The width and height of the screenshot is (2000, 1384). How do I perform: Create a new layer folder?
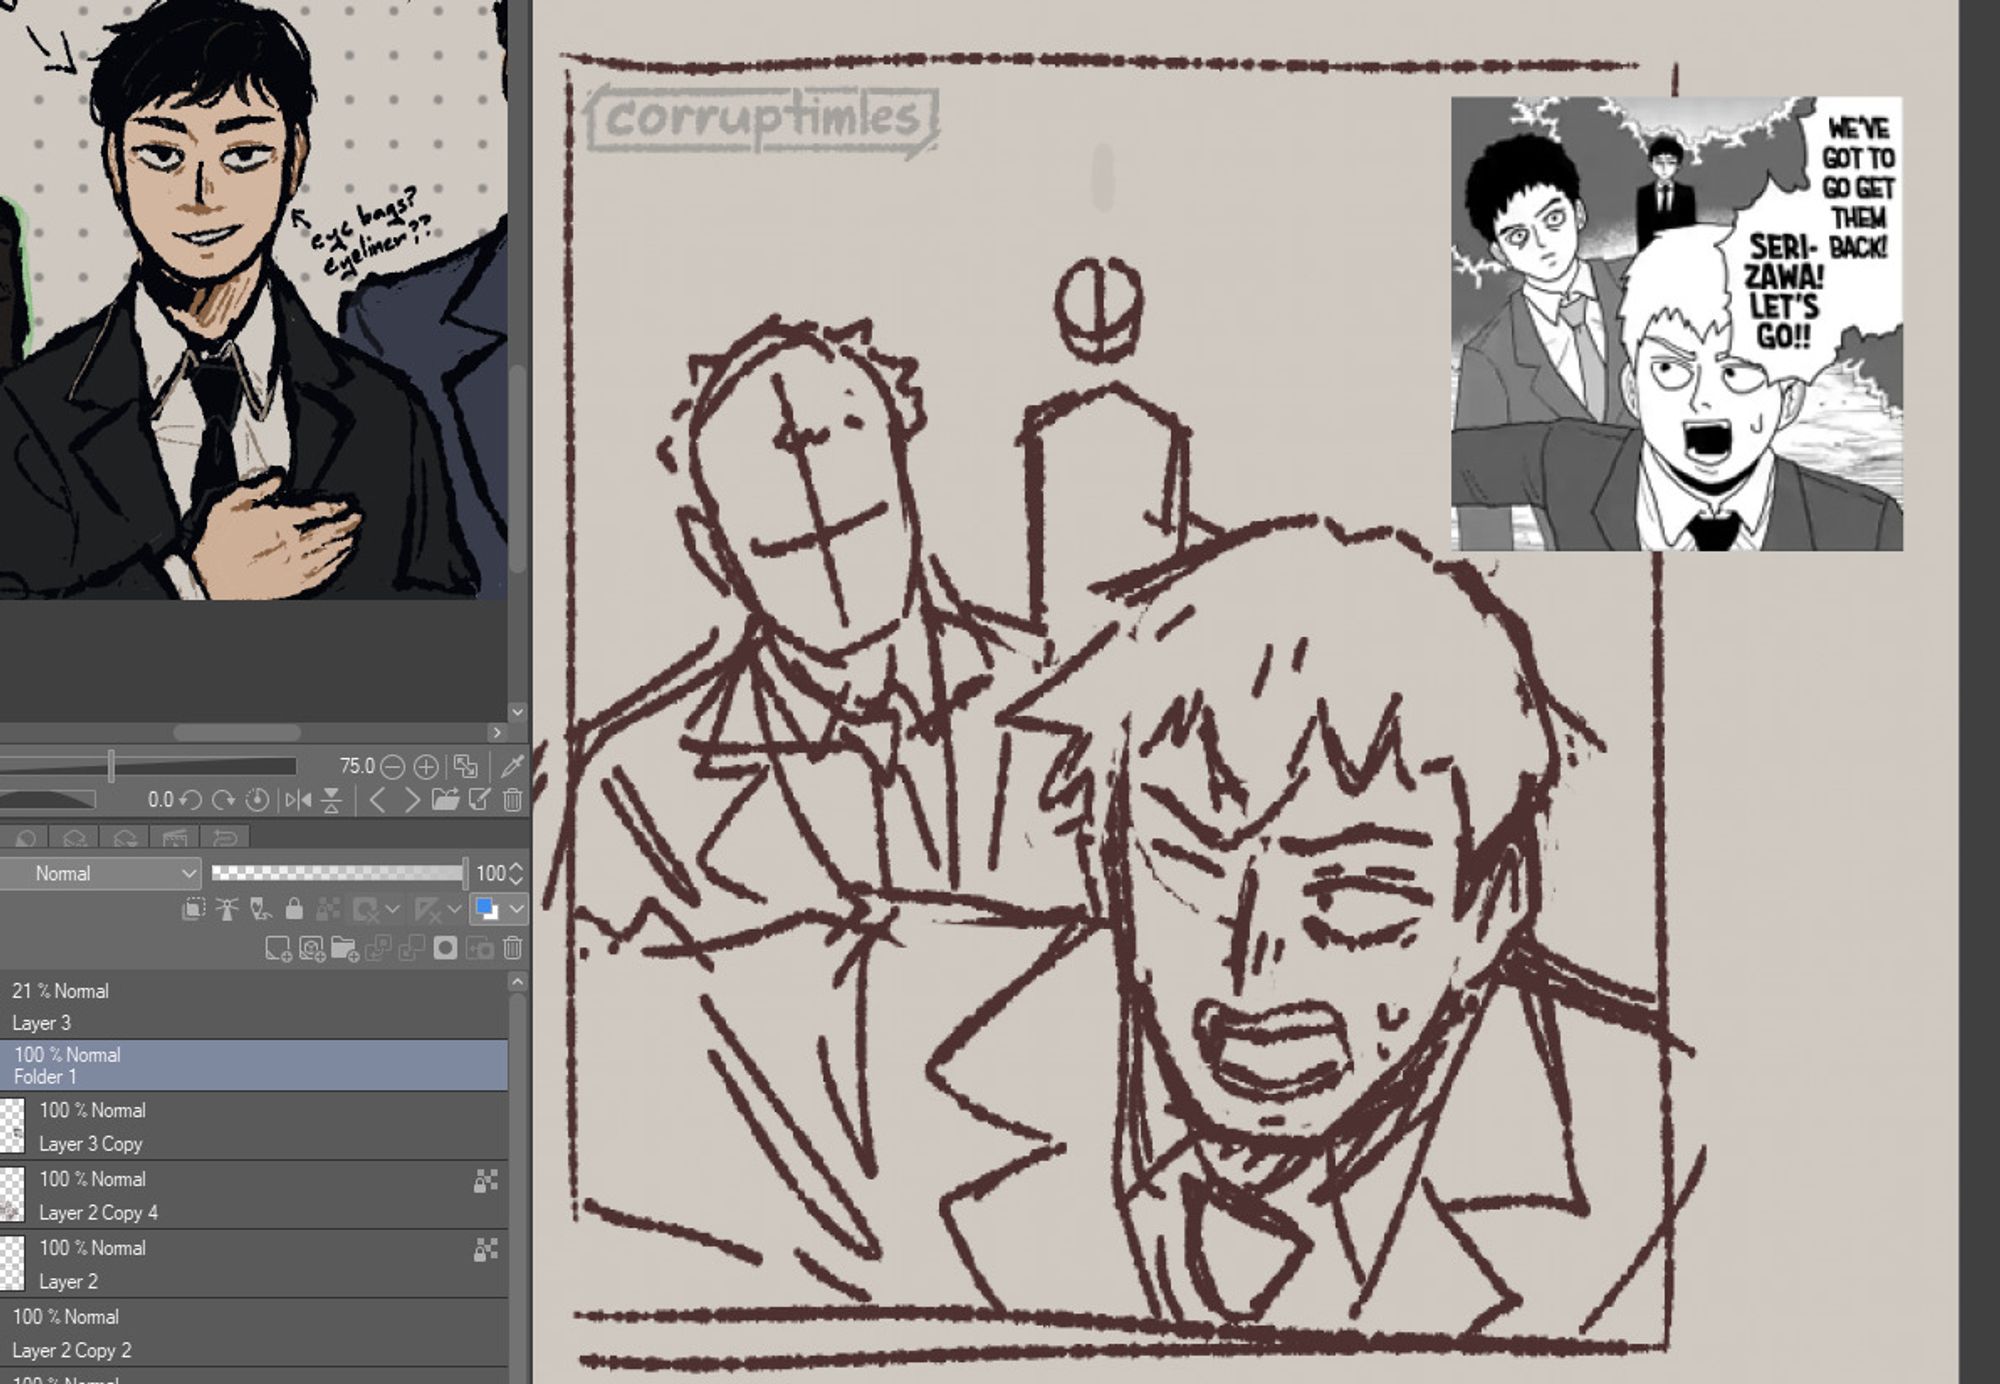pyautogui.click(x=345, y=949)
